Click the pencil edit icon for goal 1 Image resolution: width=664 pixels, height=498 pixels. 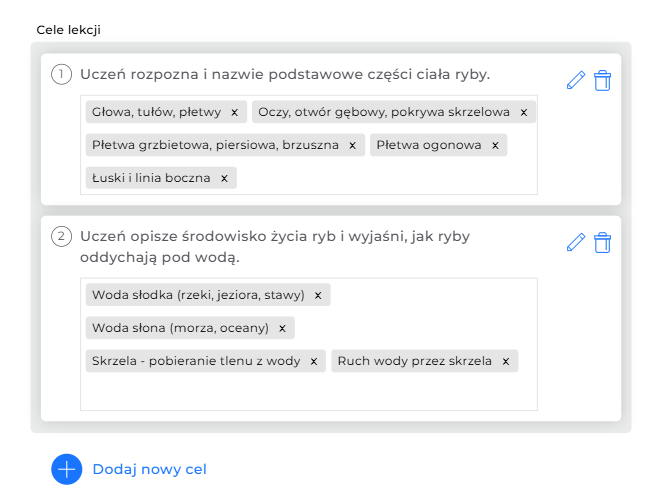575,81
